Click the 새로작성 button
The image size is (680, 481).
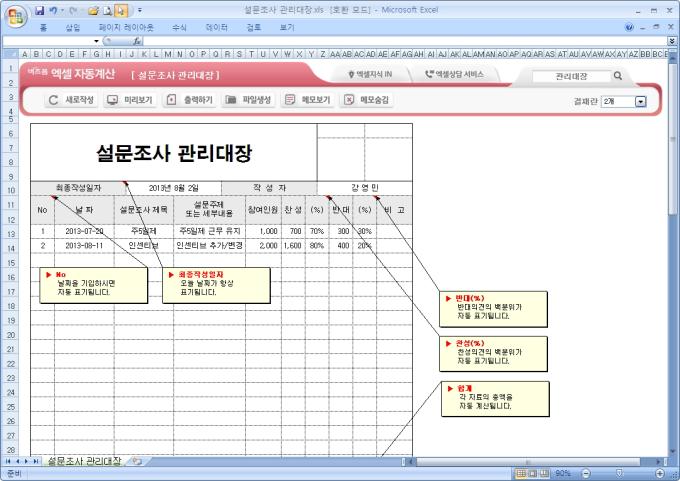point(72,100)
